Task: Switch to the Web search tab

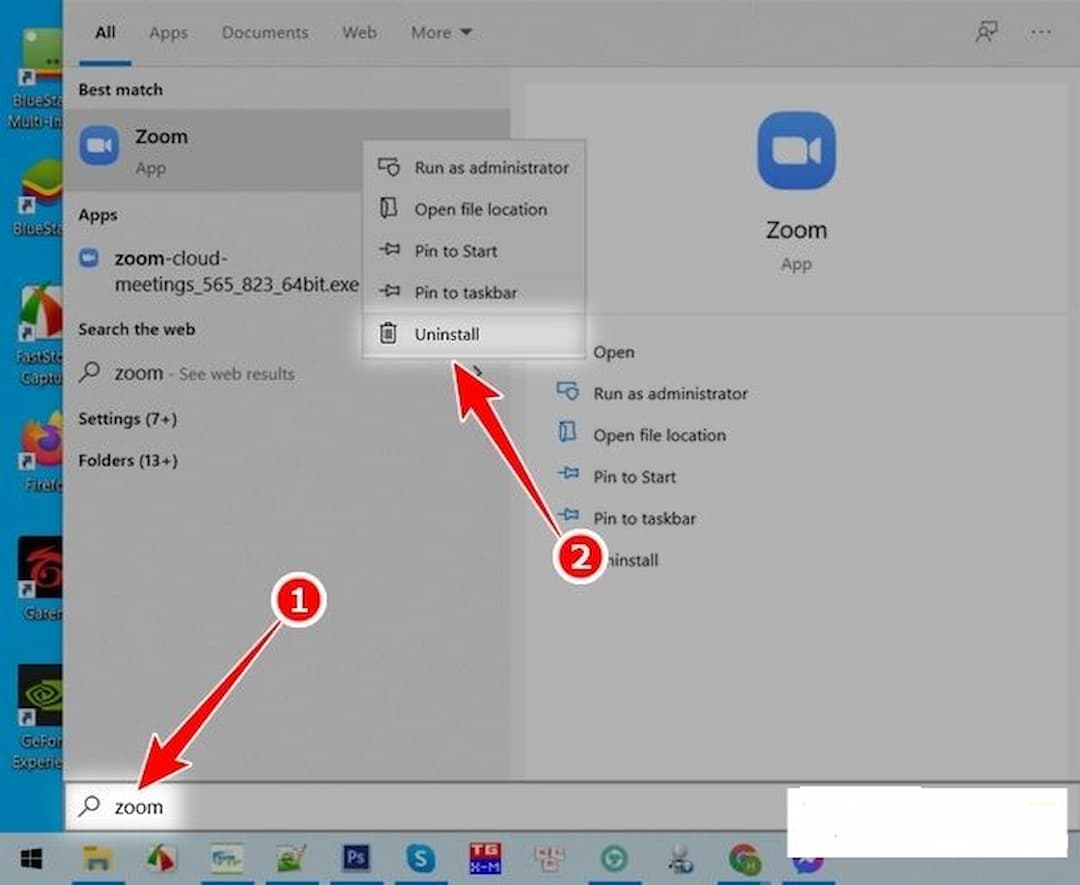Action: point(359,32)
